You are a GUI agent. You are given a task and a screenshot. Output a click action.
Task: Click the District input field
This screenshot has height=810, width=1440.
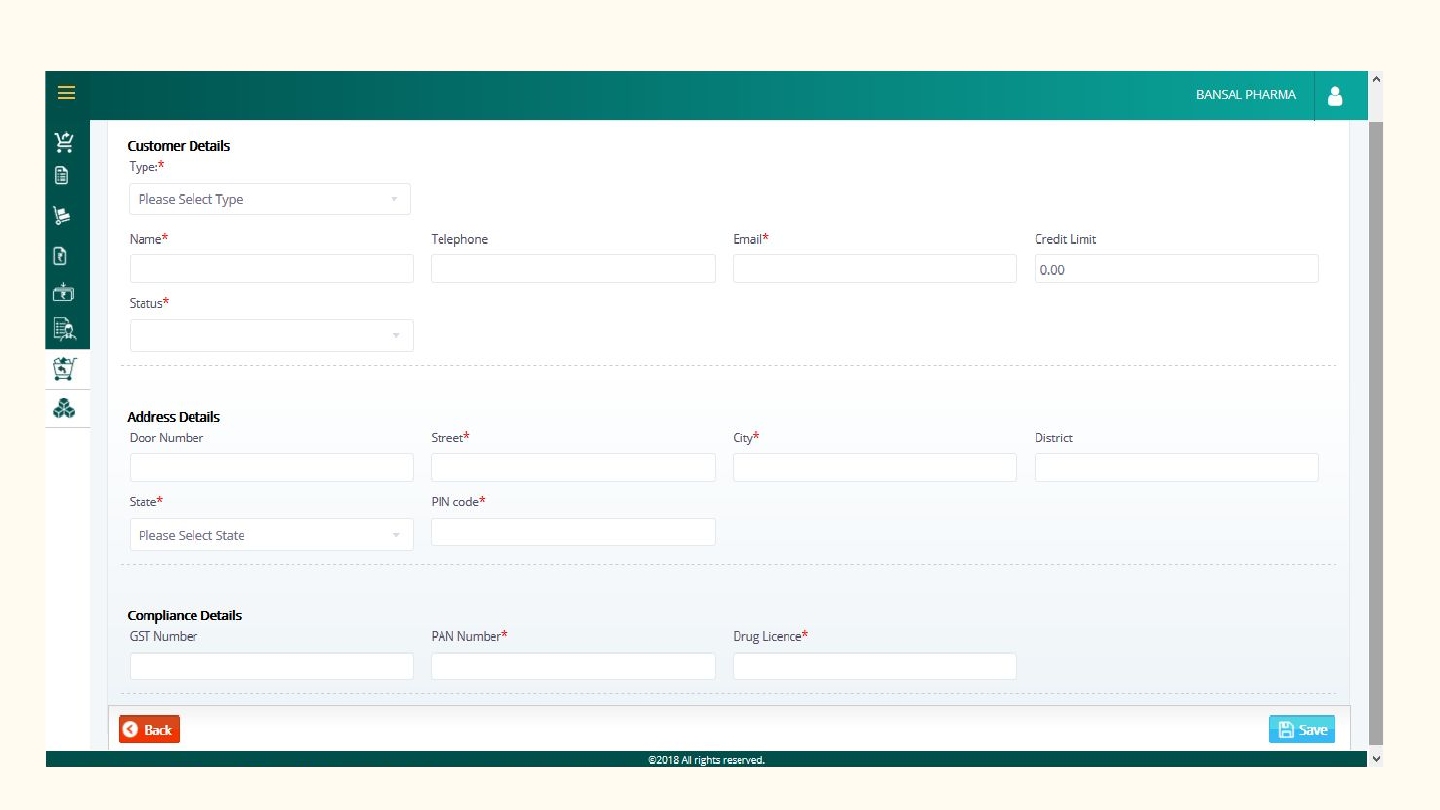(x=1177, y=467)
